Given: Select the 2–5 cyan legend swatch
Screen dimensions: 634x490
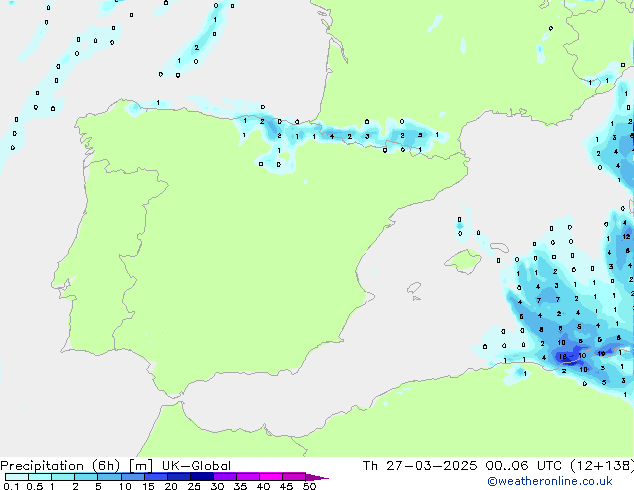Looking at the screenshot, I should (x=86, y=477).
